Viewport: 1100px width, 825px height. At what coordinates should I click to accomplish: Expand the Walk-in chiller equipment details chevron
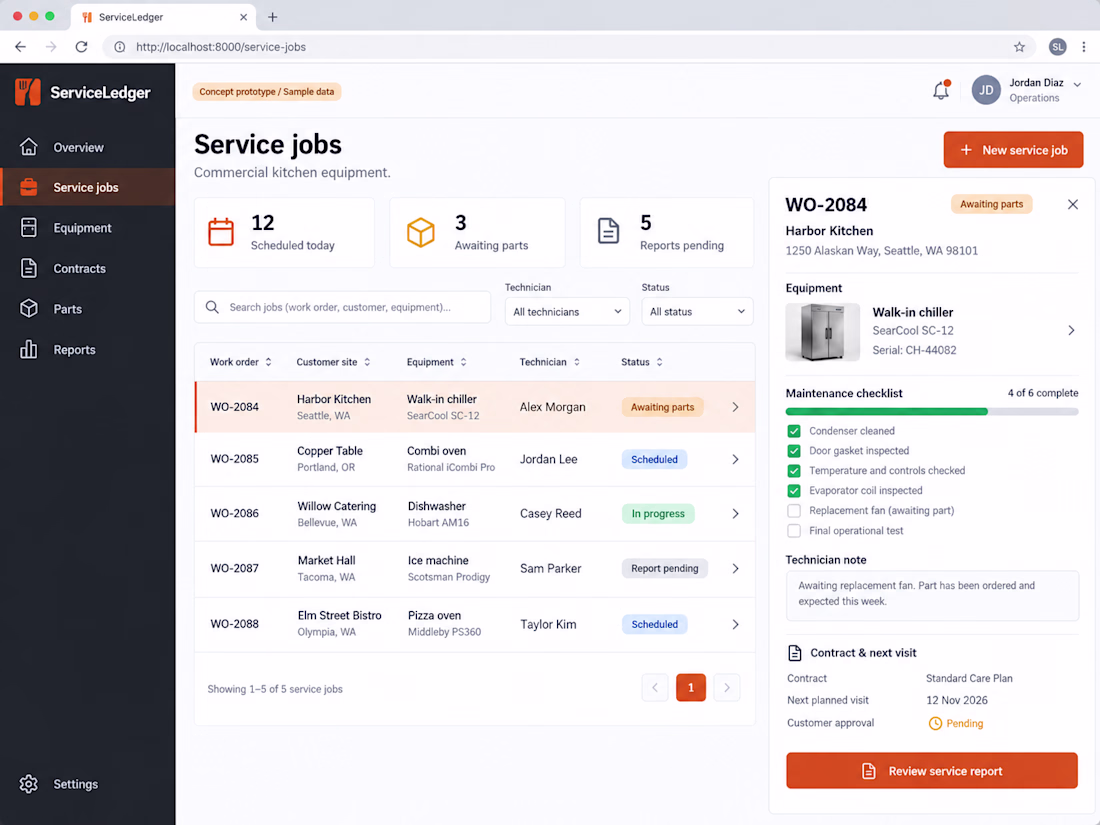1071,330
